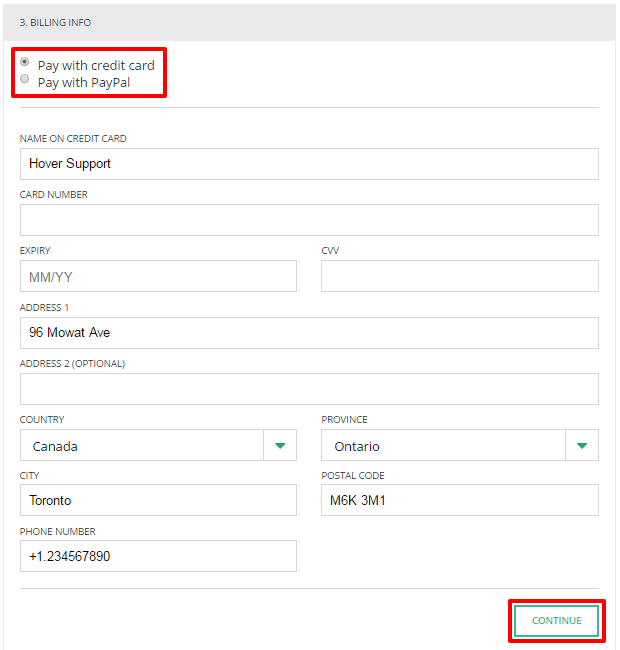Open the Country dropdown arrow

(x=280, y=445)
